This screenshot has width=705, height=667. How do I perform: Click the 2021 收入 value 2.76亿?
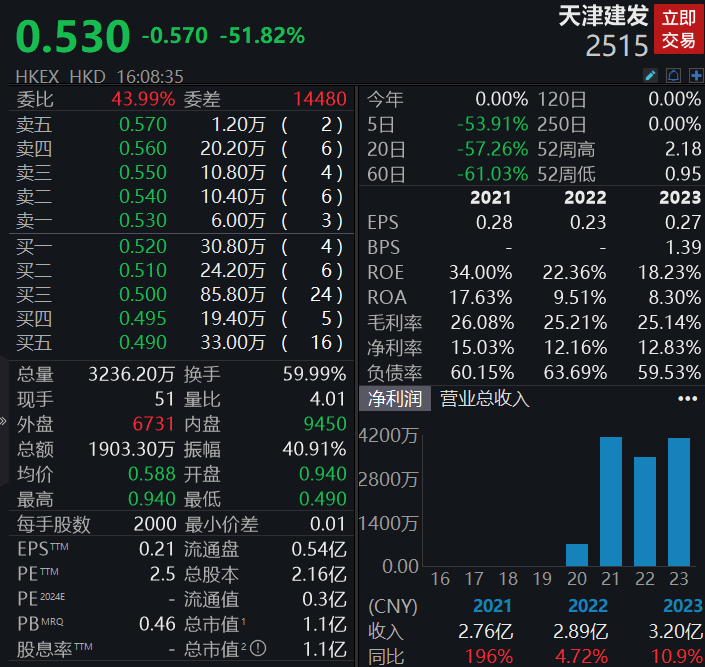486,631
